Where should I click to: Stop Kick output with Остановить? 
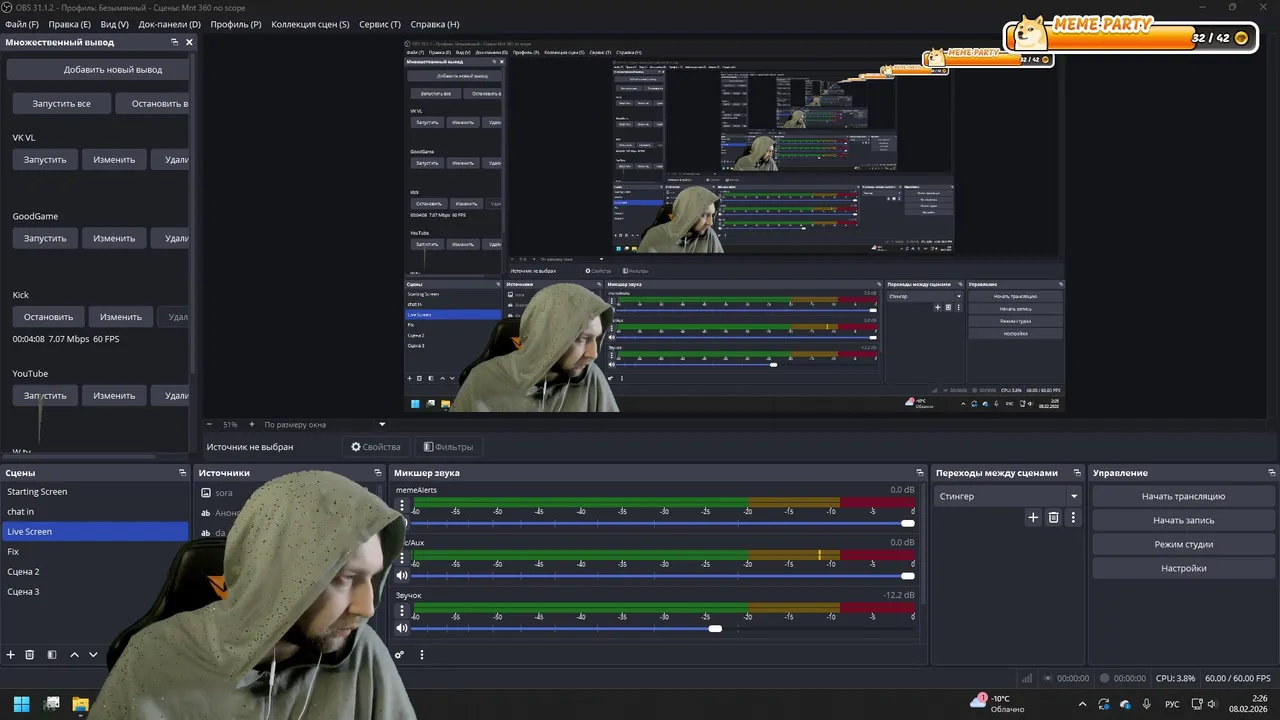[x=48, y=317]
